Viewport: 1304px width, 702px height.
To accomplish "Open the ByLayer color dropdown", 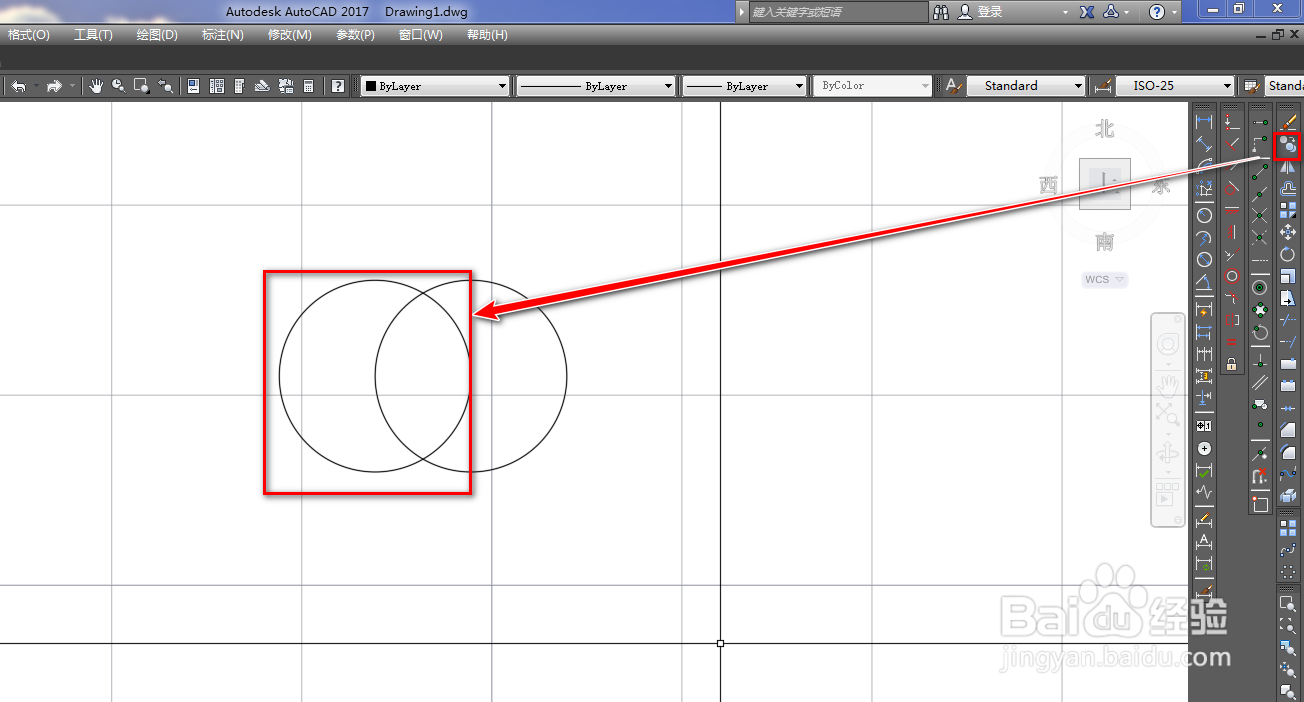I will (435, 86).
